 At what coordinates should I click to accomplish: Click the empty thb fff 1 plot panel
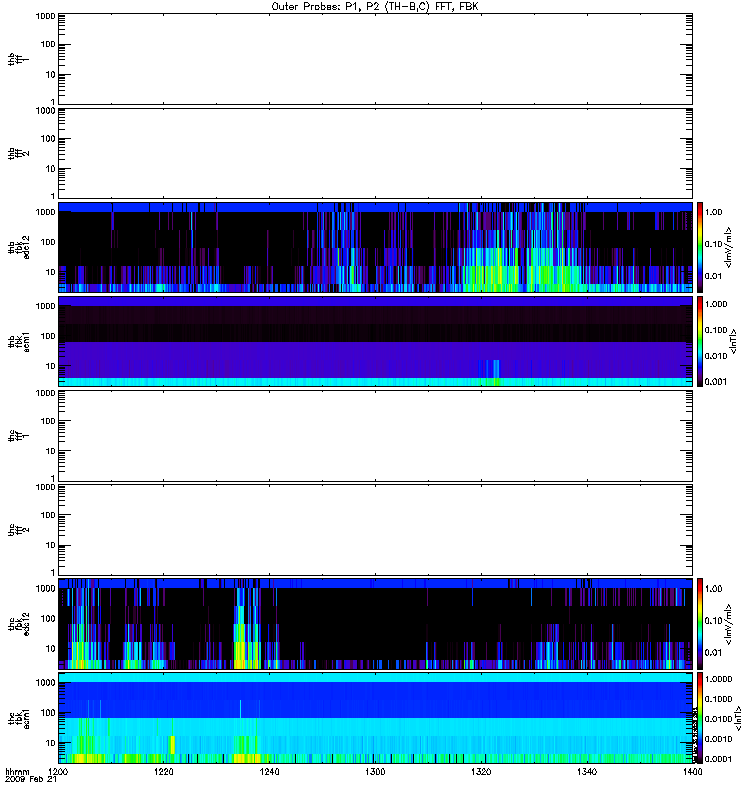[x=375, y=59]
